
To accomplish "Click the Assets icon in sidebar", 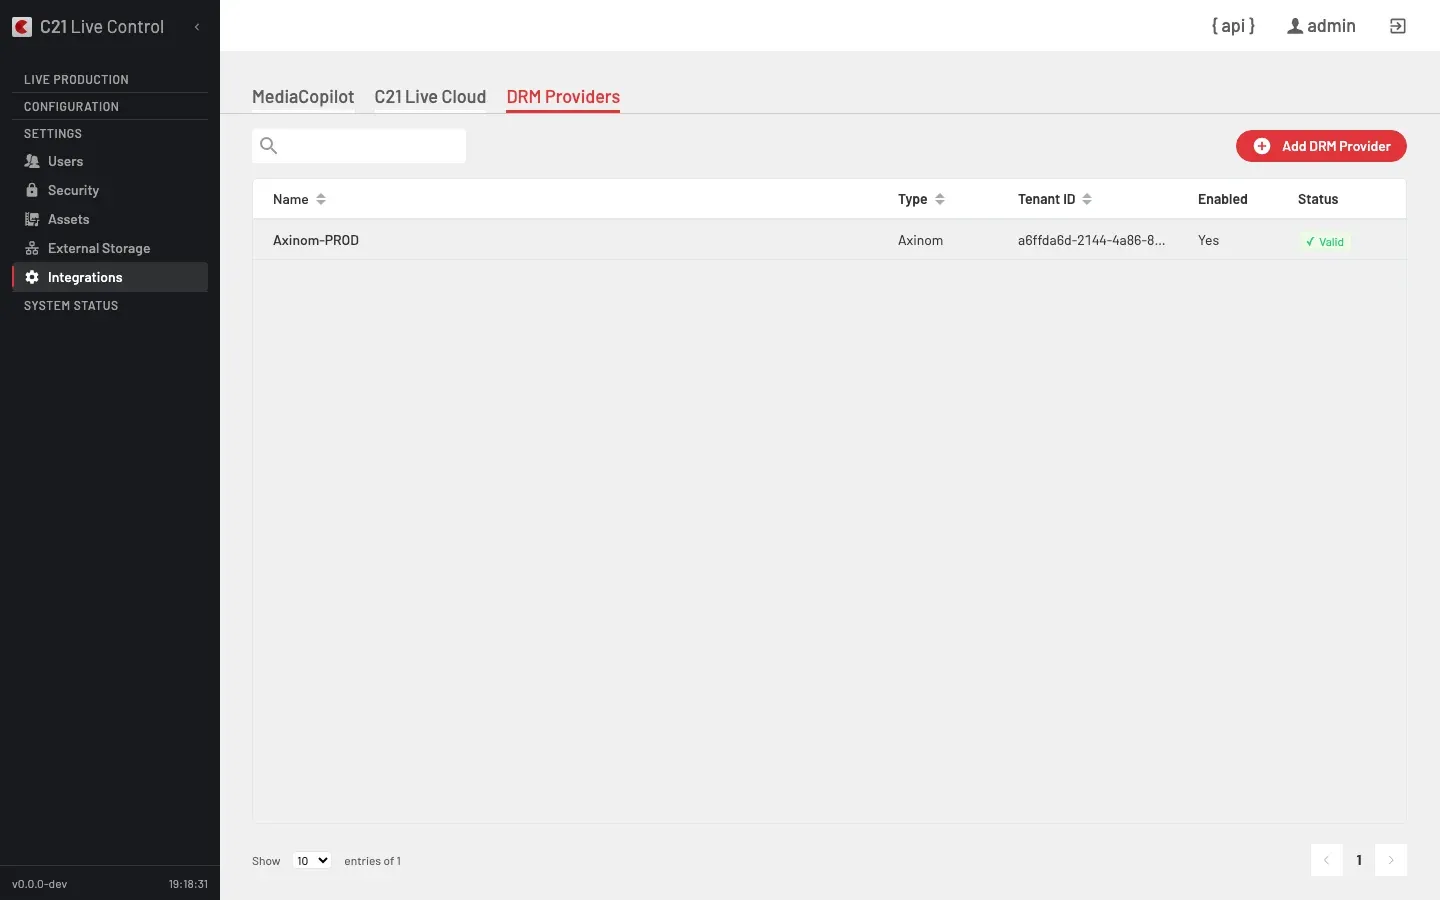I will point(32,219).
